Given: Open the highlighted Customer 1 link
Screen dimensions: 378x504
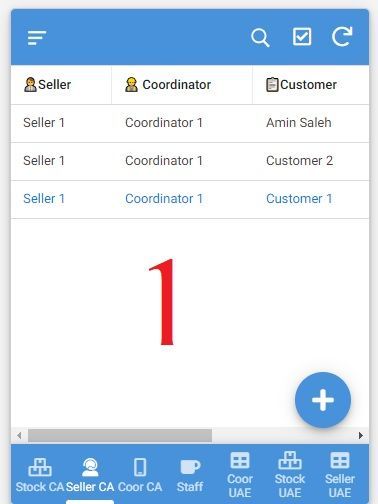Looking at the screenshot, I should [x=299, y=199].
